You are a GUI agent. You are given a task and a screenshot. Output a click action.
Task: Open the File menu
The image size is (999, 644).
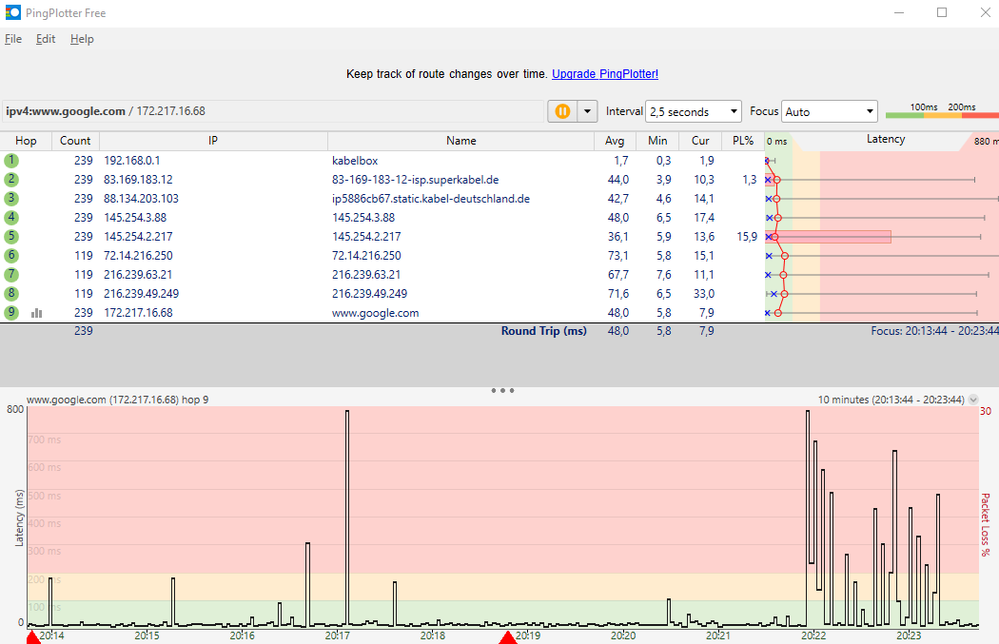[x=13, y=38]
